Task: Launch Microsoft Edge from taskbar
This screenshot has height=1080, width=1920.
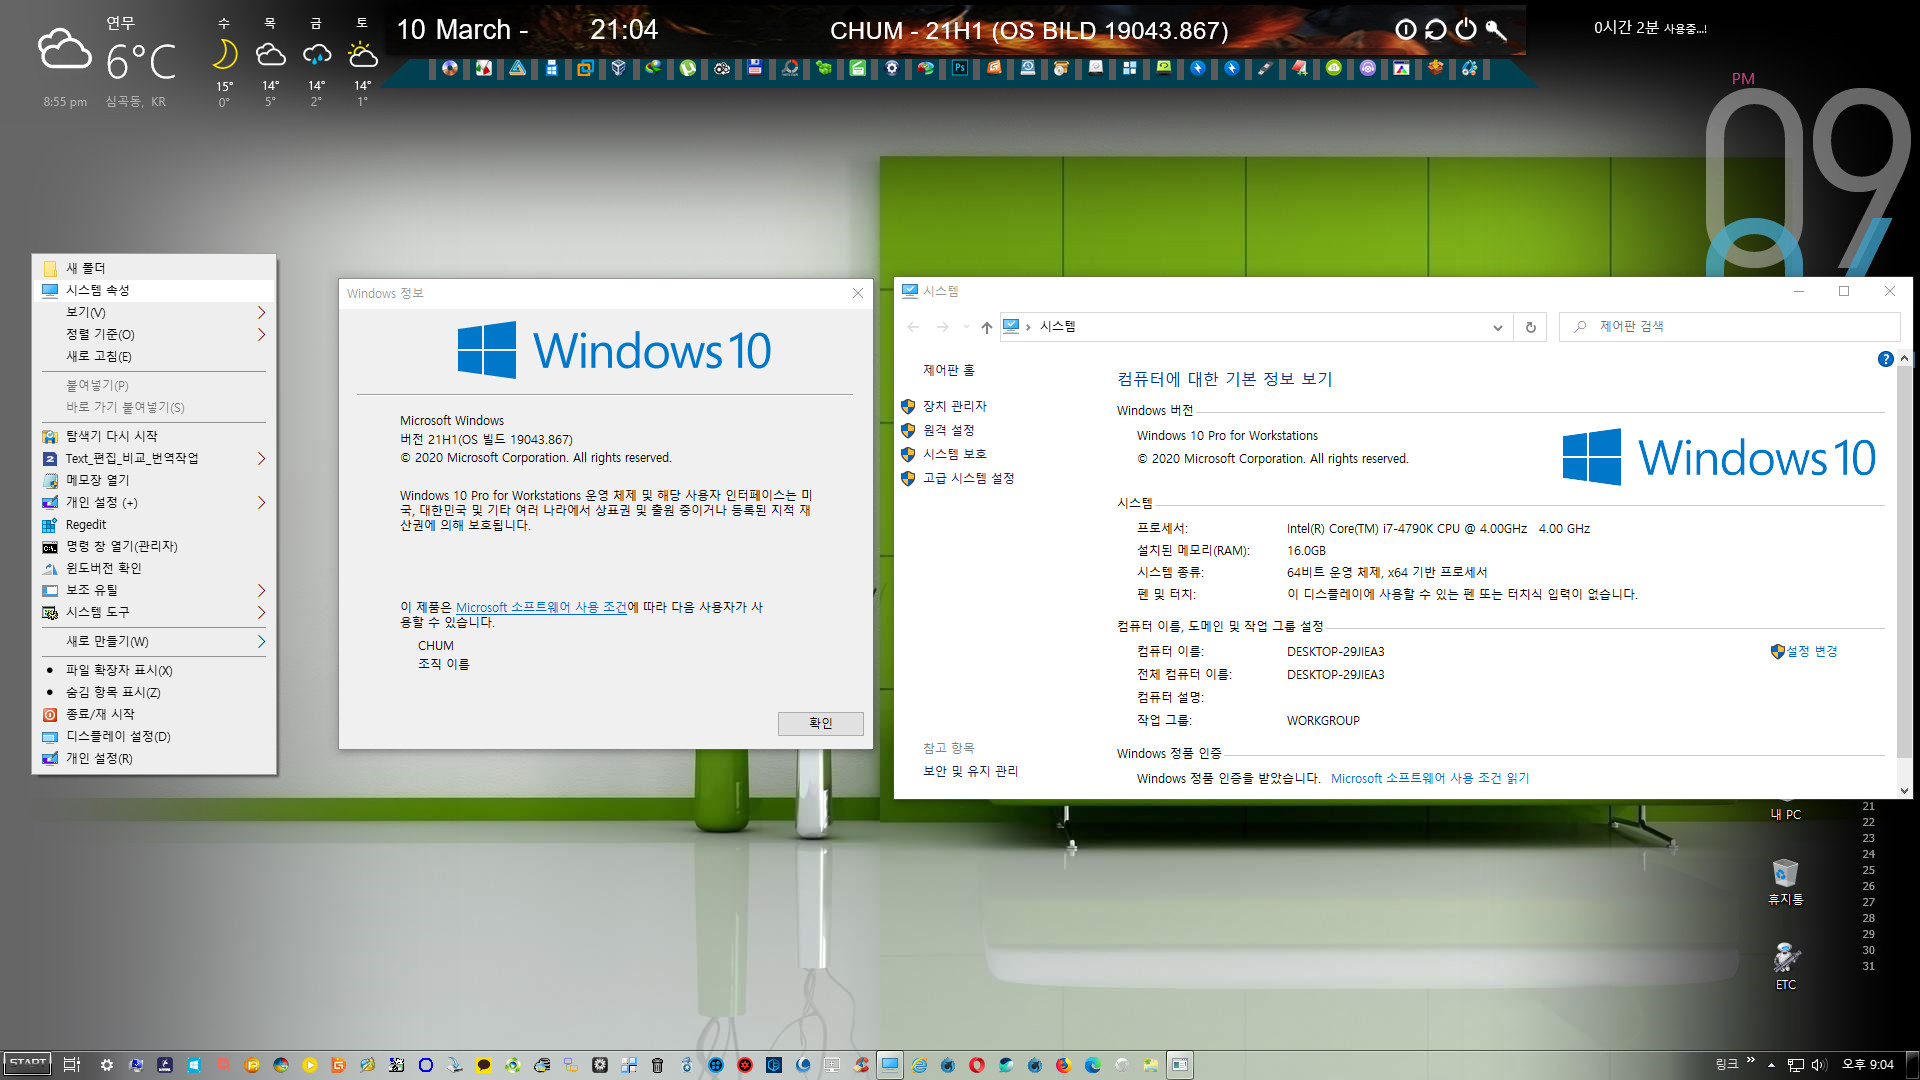Action: (x=1092, y=1065)
